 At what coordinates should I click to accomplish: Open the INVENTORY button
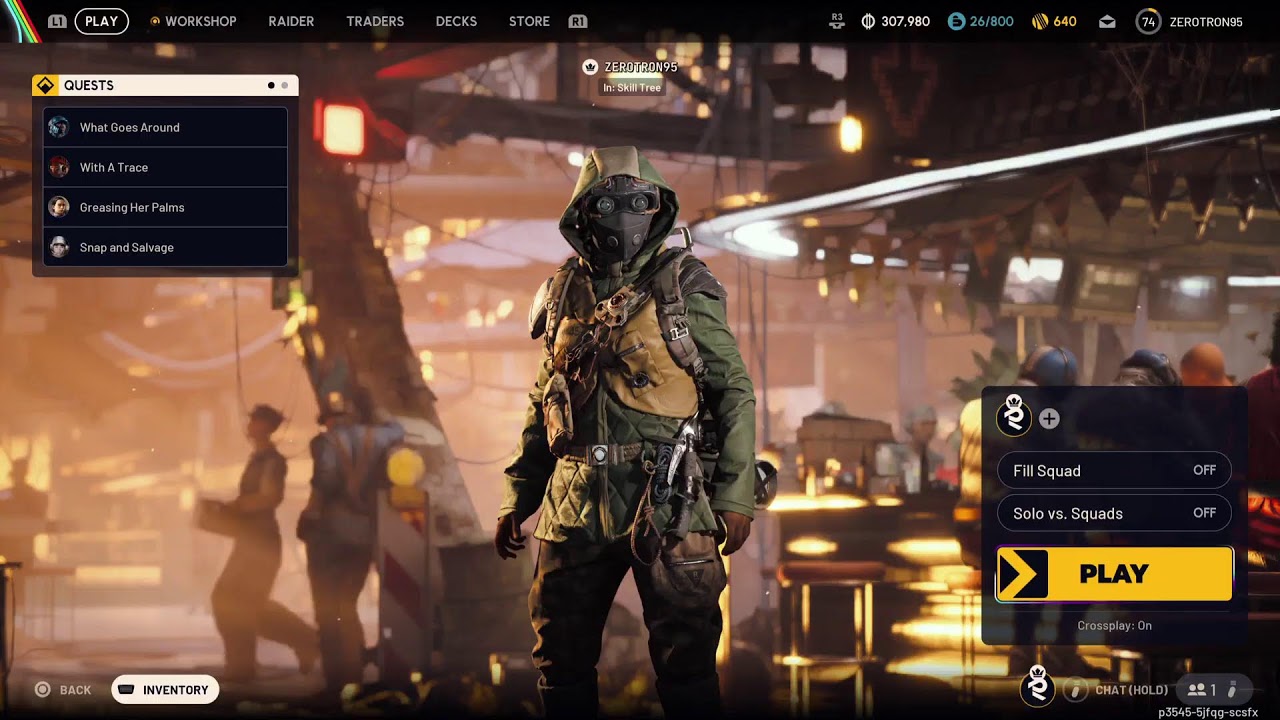(165, 690)
